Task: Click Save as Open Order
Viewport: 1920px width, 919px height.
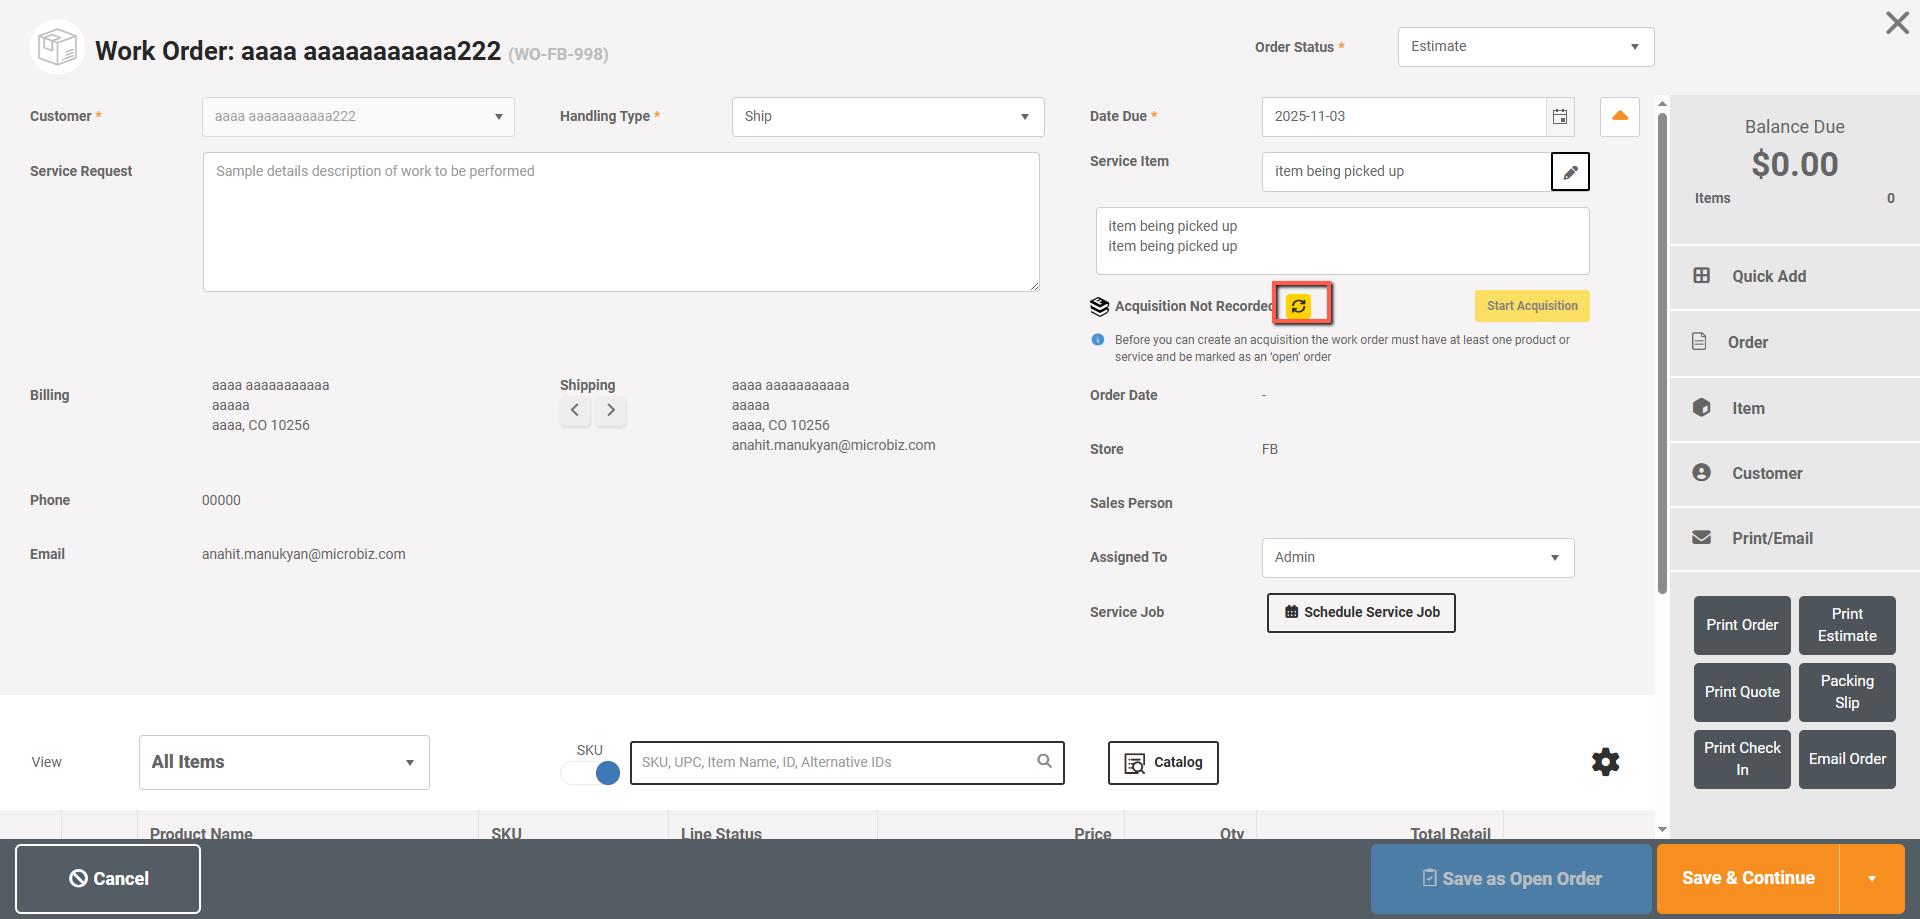Action: click(1511, 879)
